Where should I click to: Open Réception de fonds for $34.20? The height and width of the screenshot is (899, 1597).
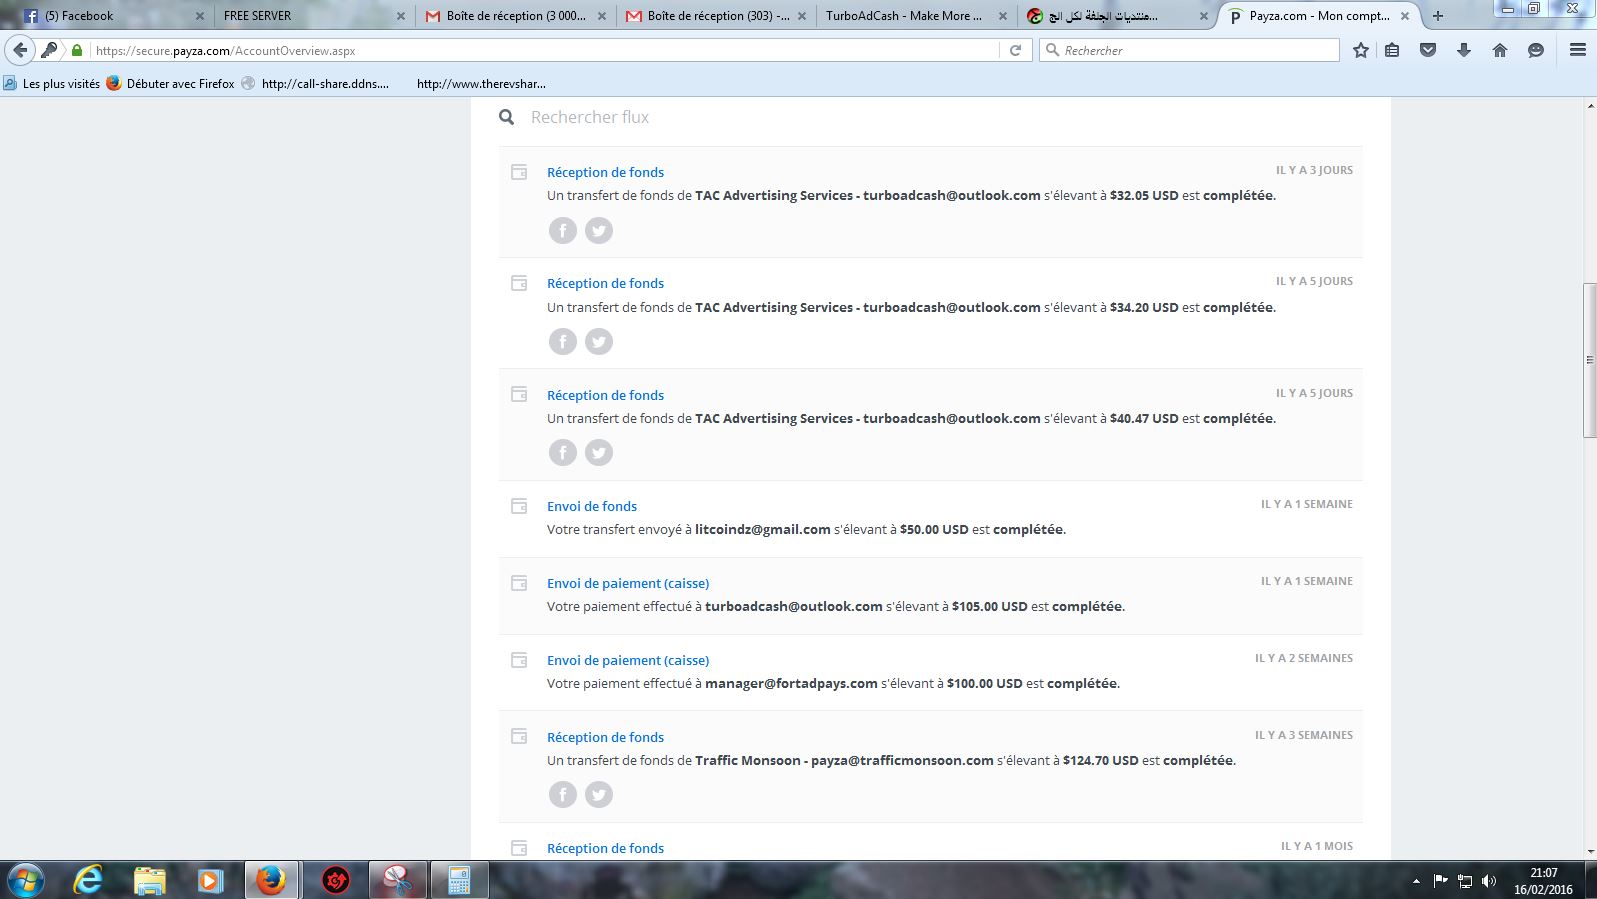[x=605, y=283]
